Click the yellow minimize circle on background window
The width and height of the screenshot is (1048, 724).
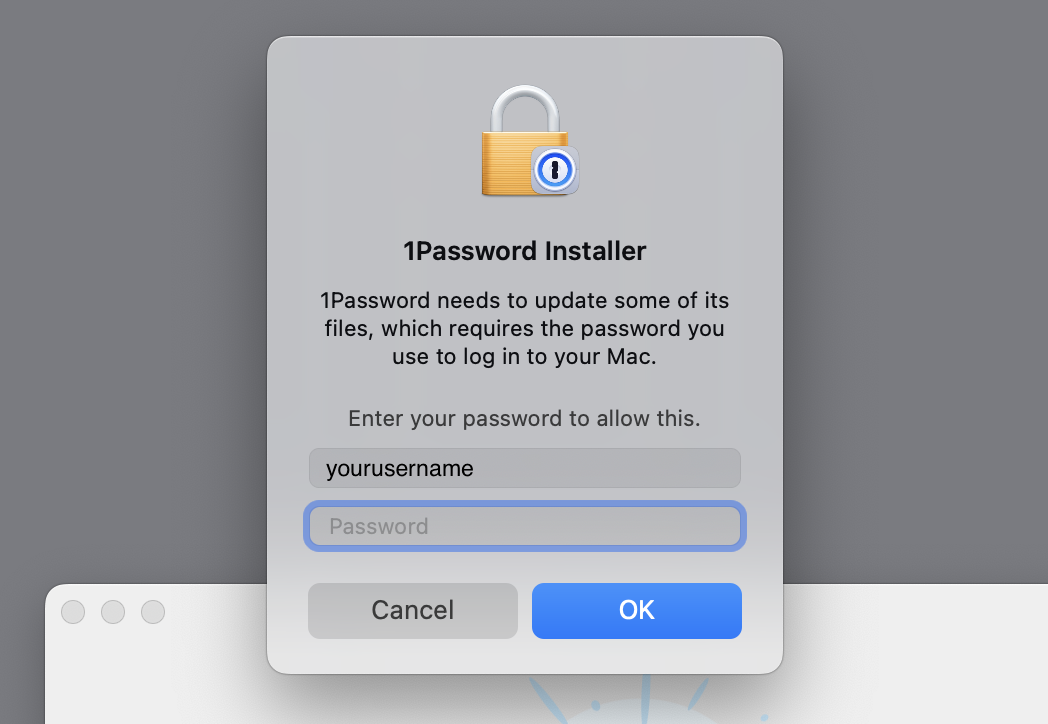click(x=112, y=611)
